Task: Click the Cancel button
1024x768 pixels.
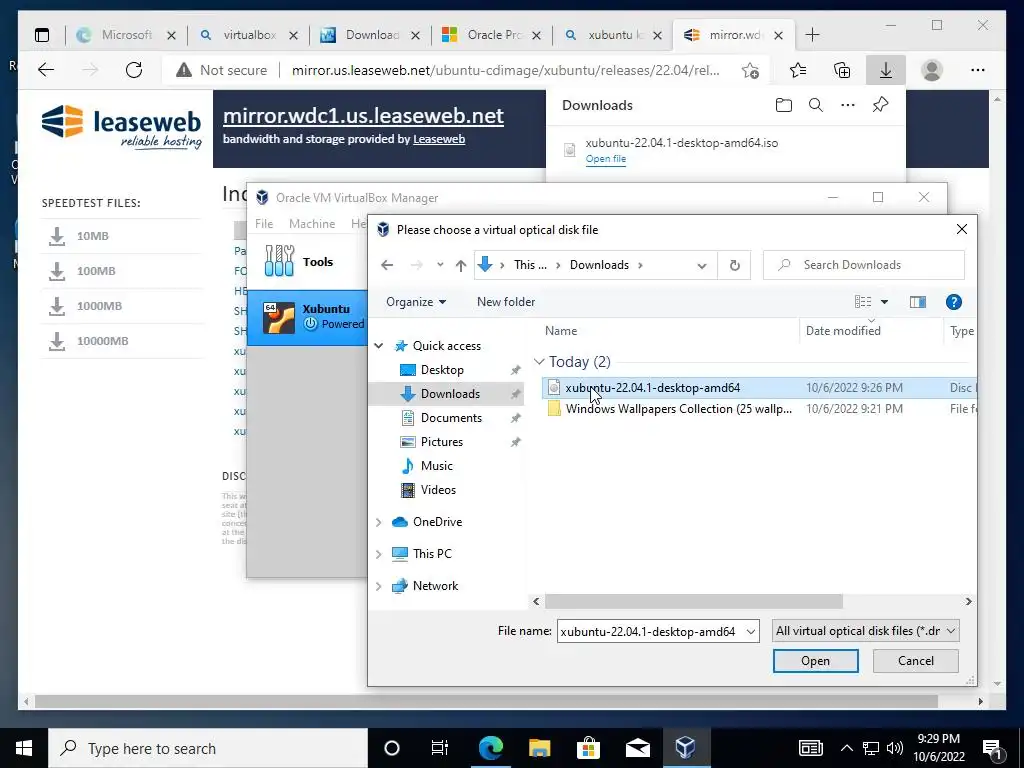Action: pos(916,661)
